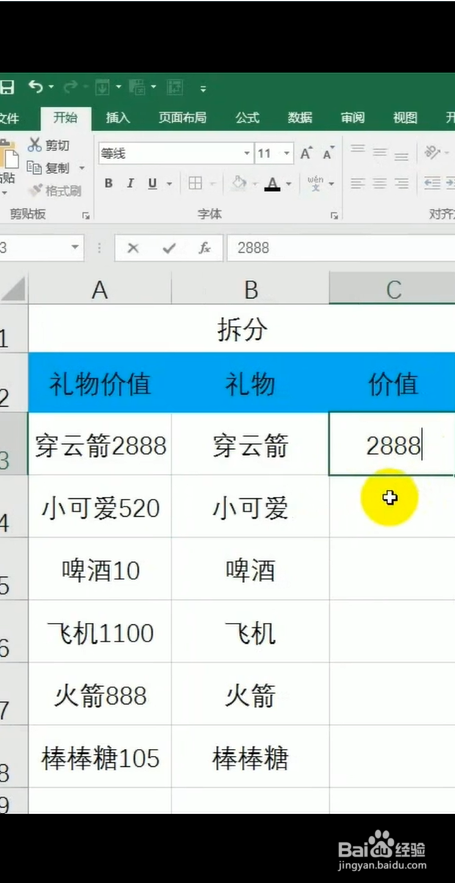Click the Decrease Font Size icon
The image size is (455, 883).
pyautogui.click(x=328, y=153)
